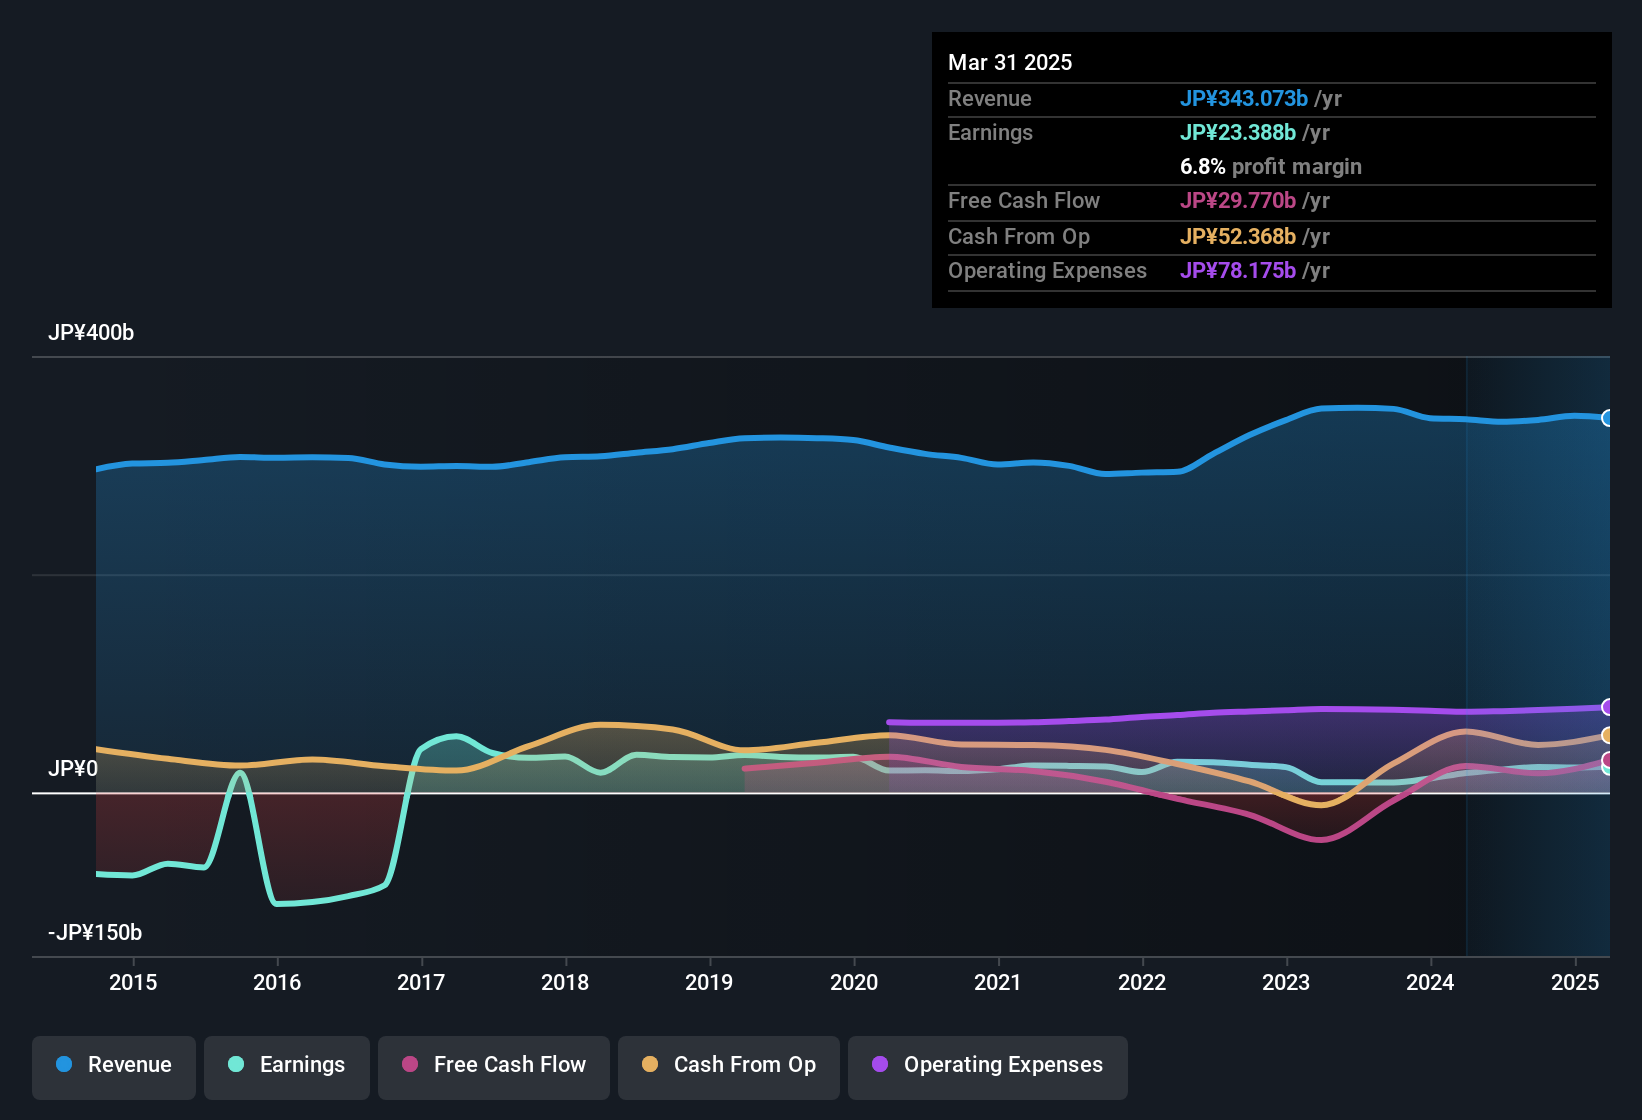This screenshot has width=1642, height=1120.
Task: Select the Cash From Op endpoint marker
Action: coord(1608,736)
